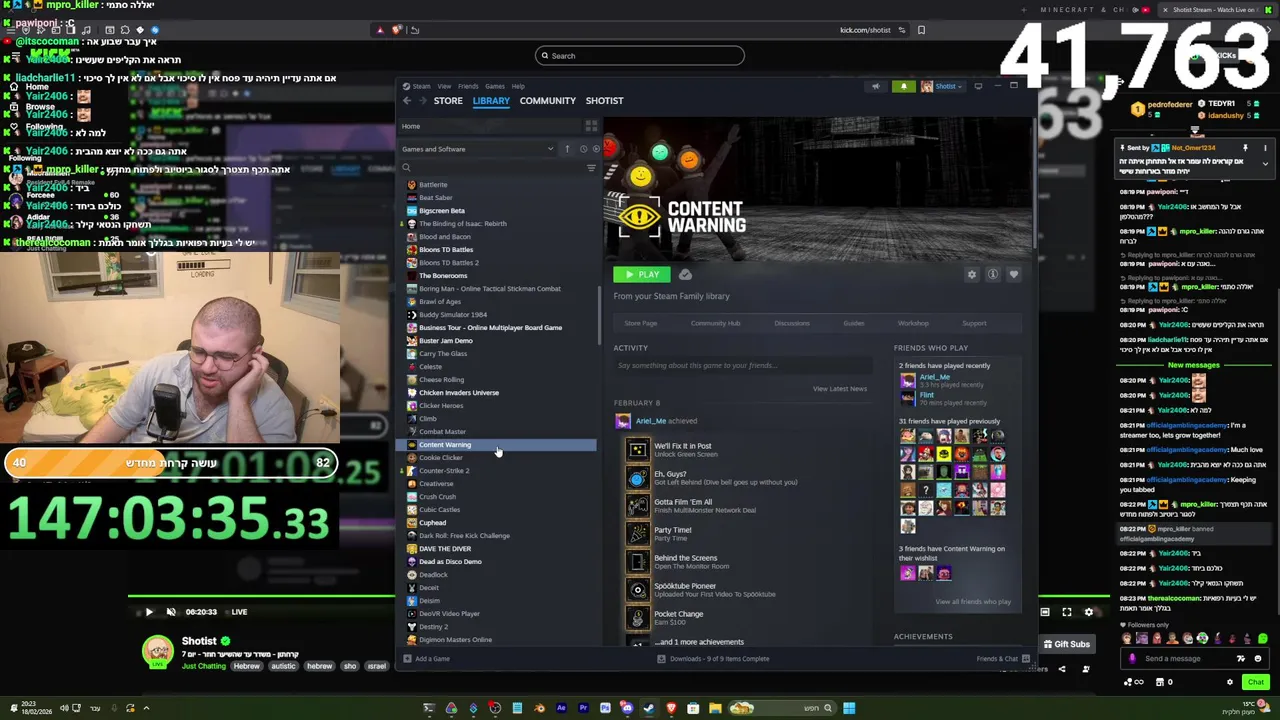Select Cookie Clicker in the library list
This screenshot has width=1280, height=720.
tap(440, 457)
